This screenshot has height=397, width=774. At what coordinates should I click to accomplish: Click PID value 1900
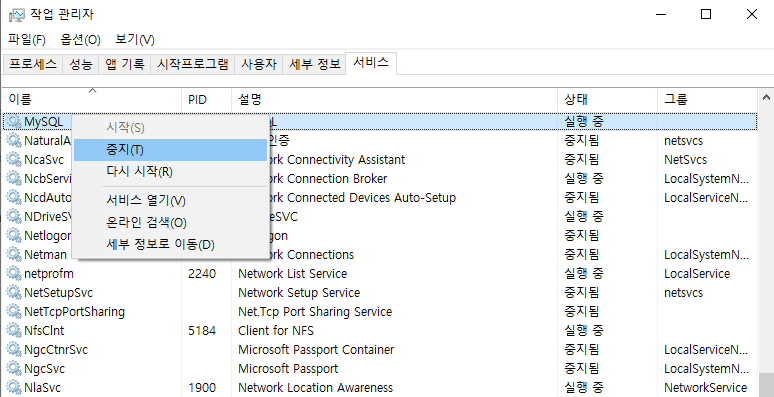tap(202, 388)
